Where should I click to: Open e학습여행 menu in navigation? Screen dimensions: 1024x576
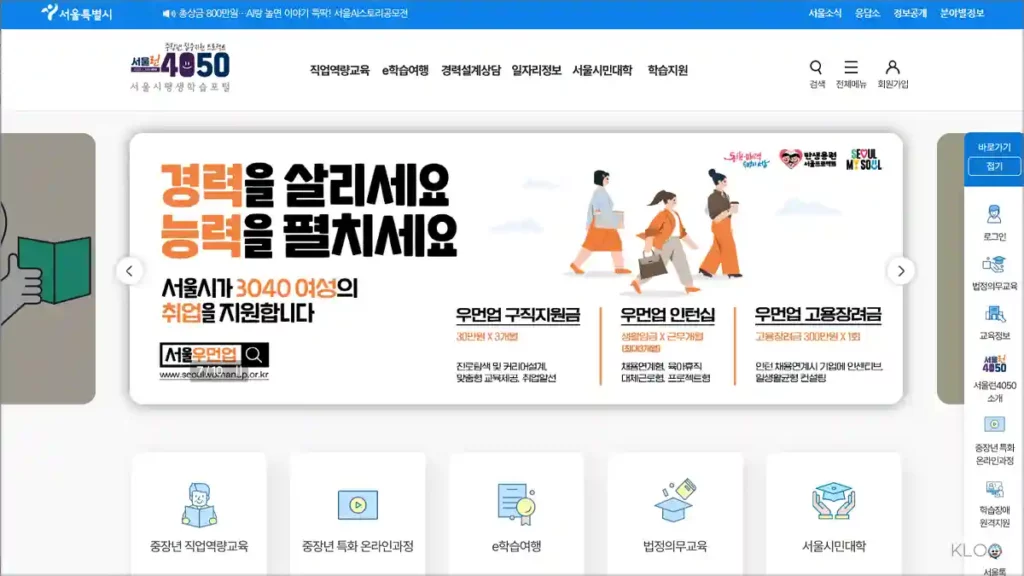(x=405, y=71)
